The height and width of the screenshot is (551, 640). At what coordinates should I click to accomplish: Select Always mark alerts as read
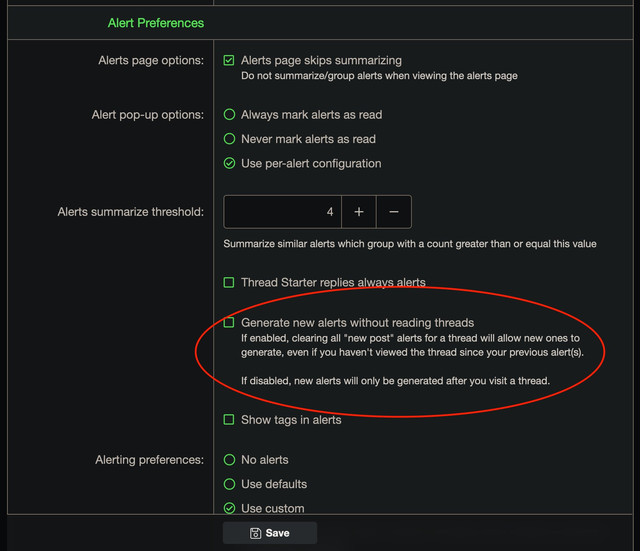point(229,115)
